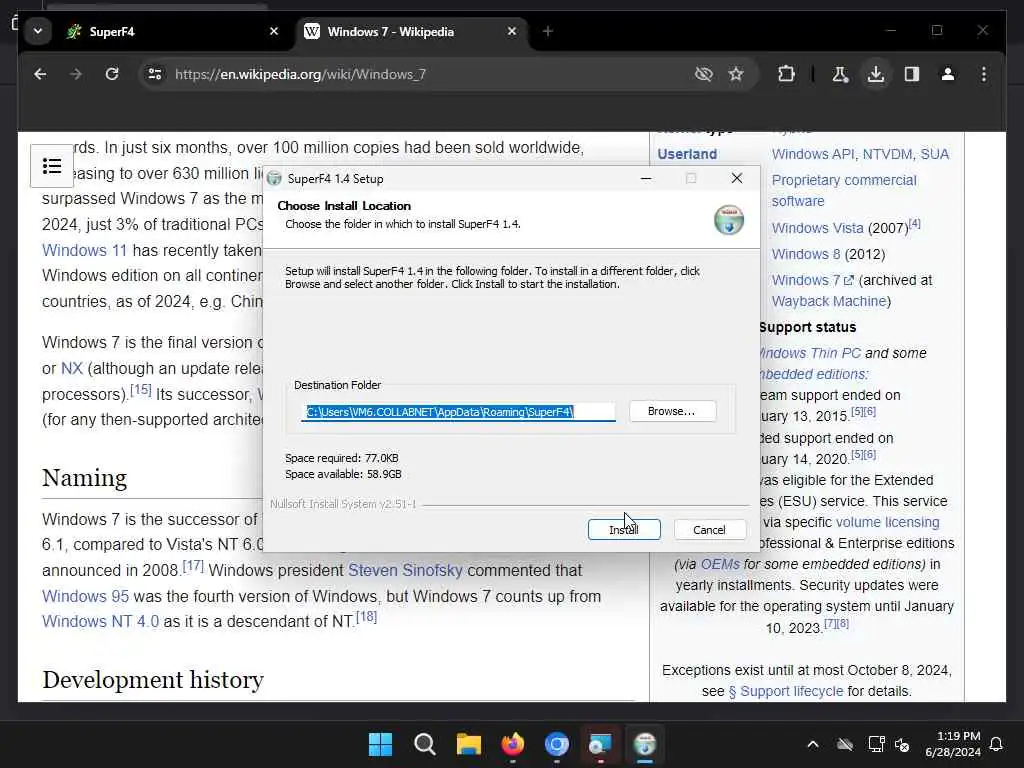The height and width of the screenshot is (768, 1024).
Task: Follow the NX link
Action: 72,368
